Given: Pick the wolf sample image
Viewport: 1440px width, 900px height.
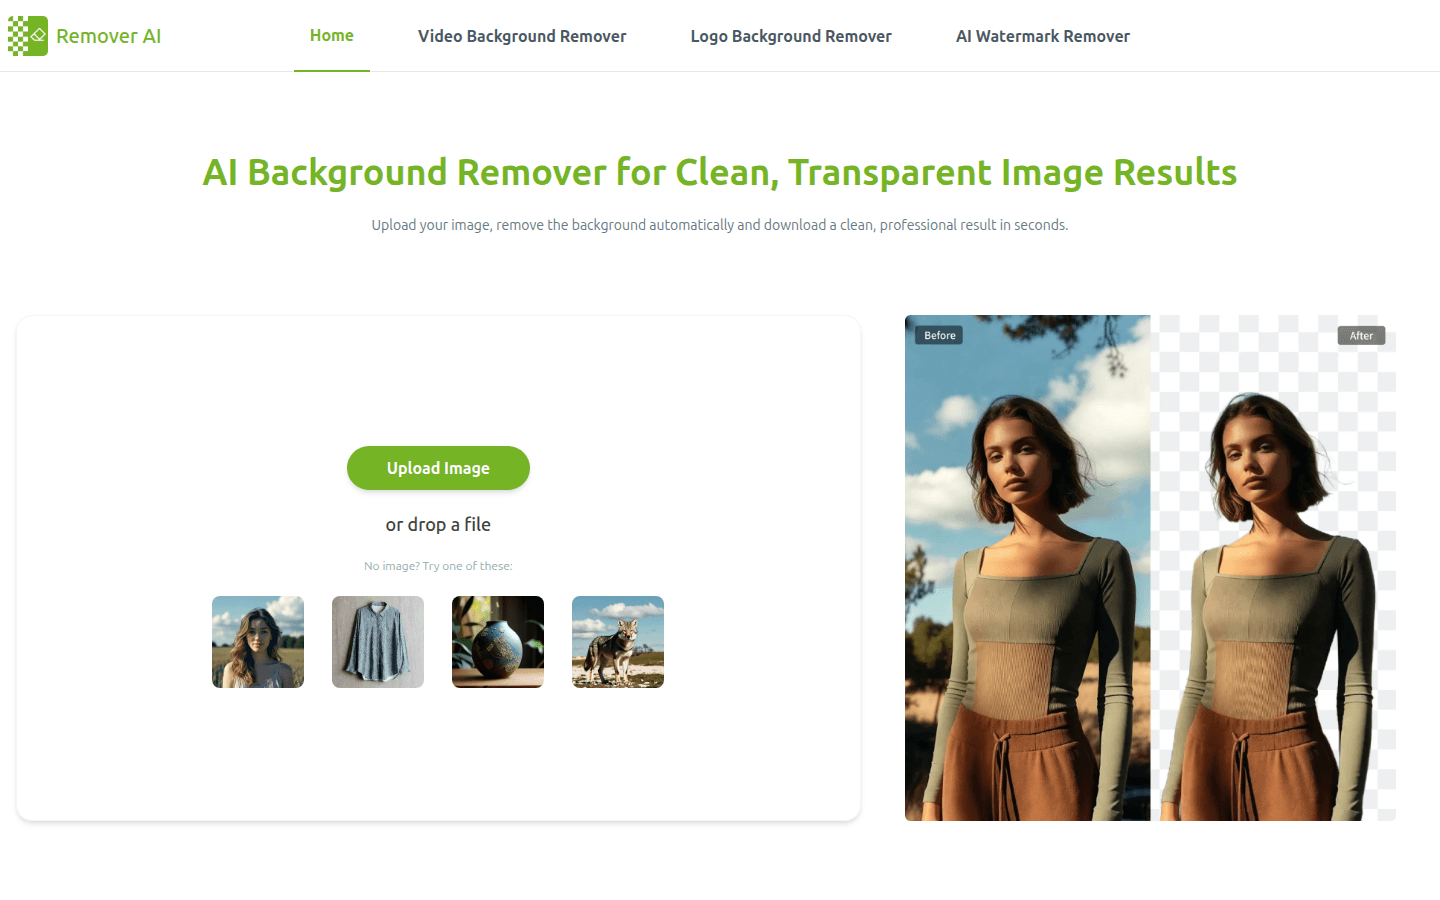Looking at the screenshot, I should (x=618, y=642).
